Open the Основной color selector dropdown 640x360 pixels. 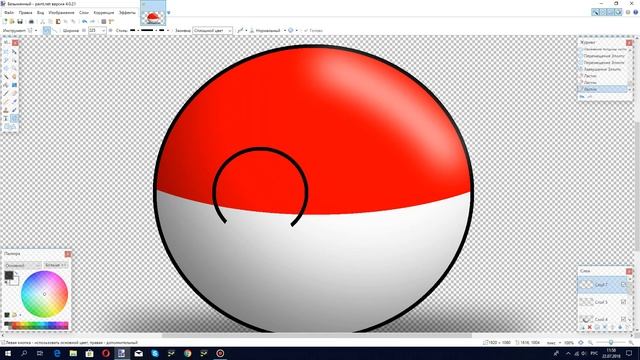[23, 265]
